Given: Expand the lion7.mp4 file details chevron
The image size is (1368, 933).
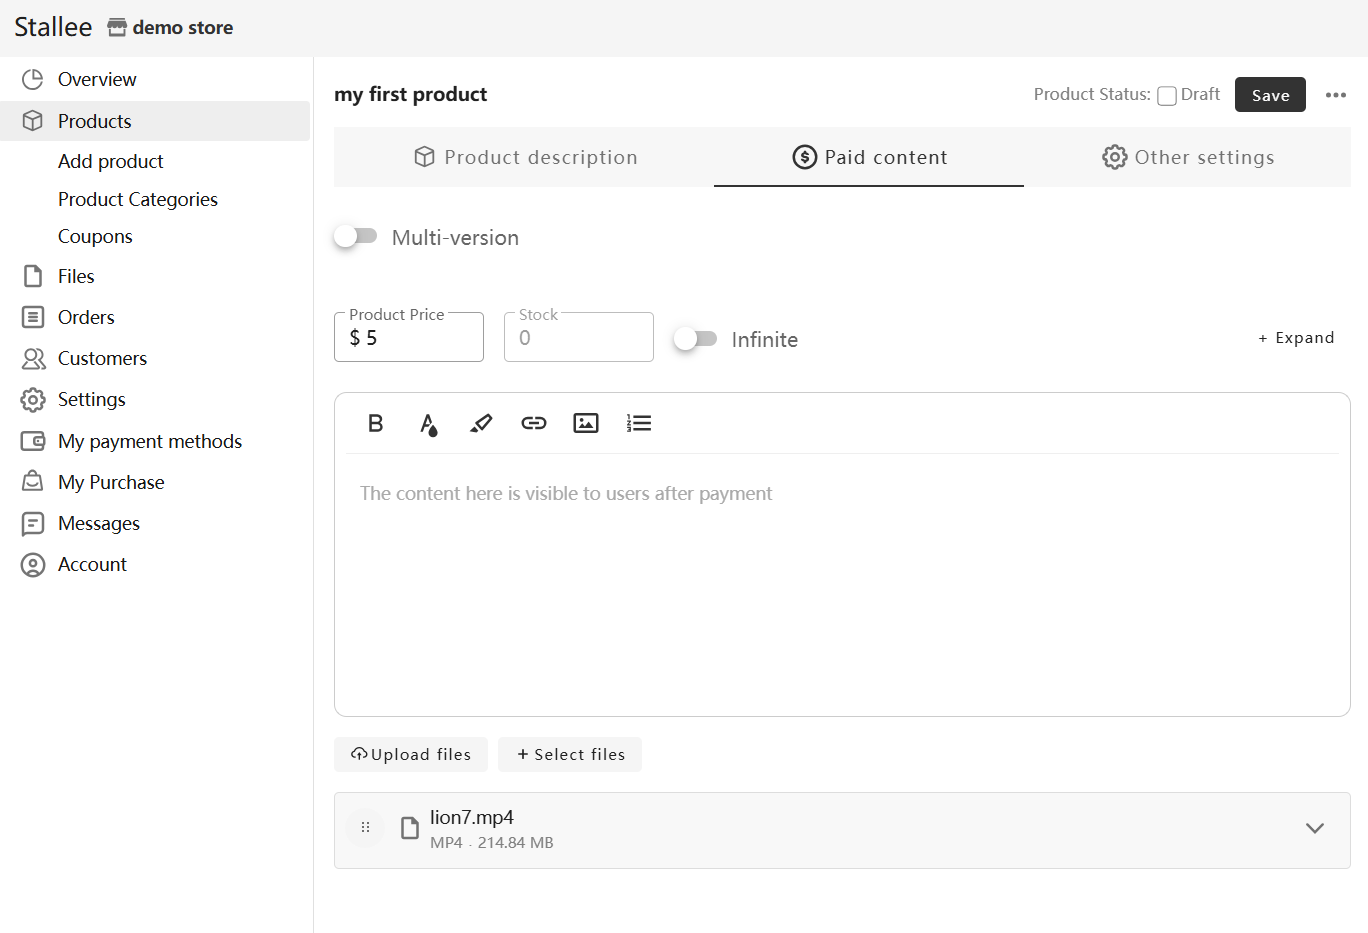Looking at the screenshot, I should (1314, 828).
